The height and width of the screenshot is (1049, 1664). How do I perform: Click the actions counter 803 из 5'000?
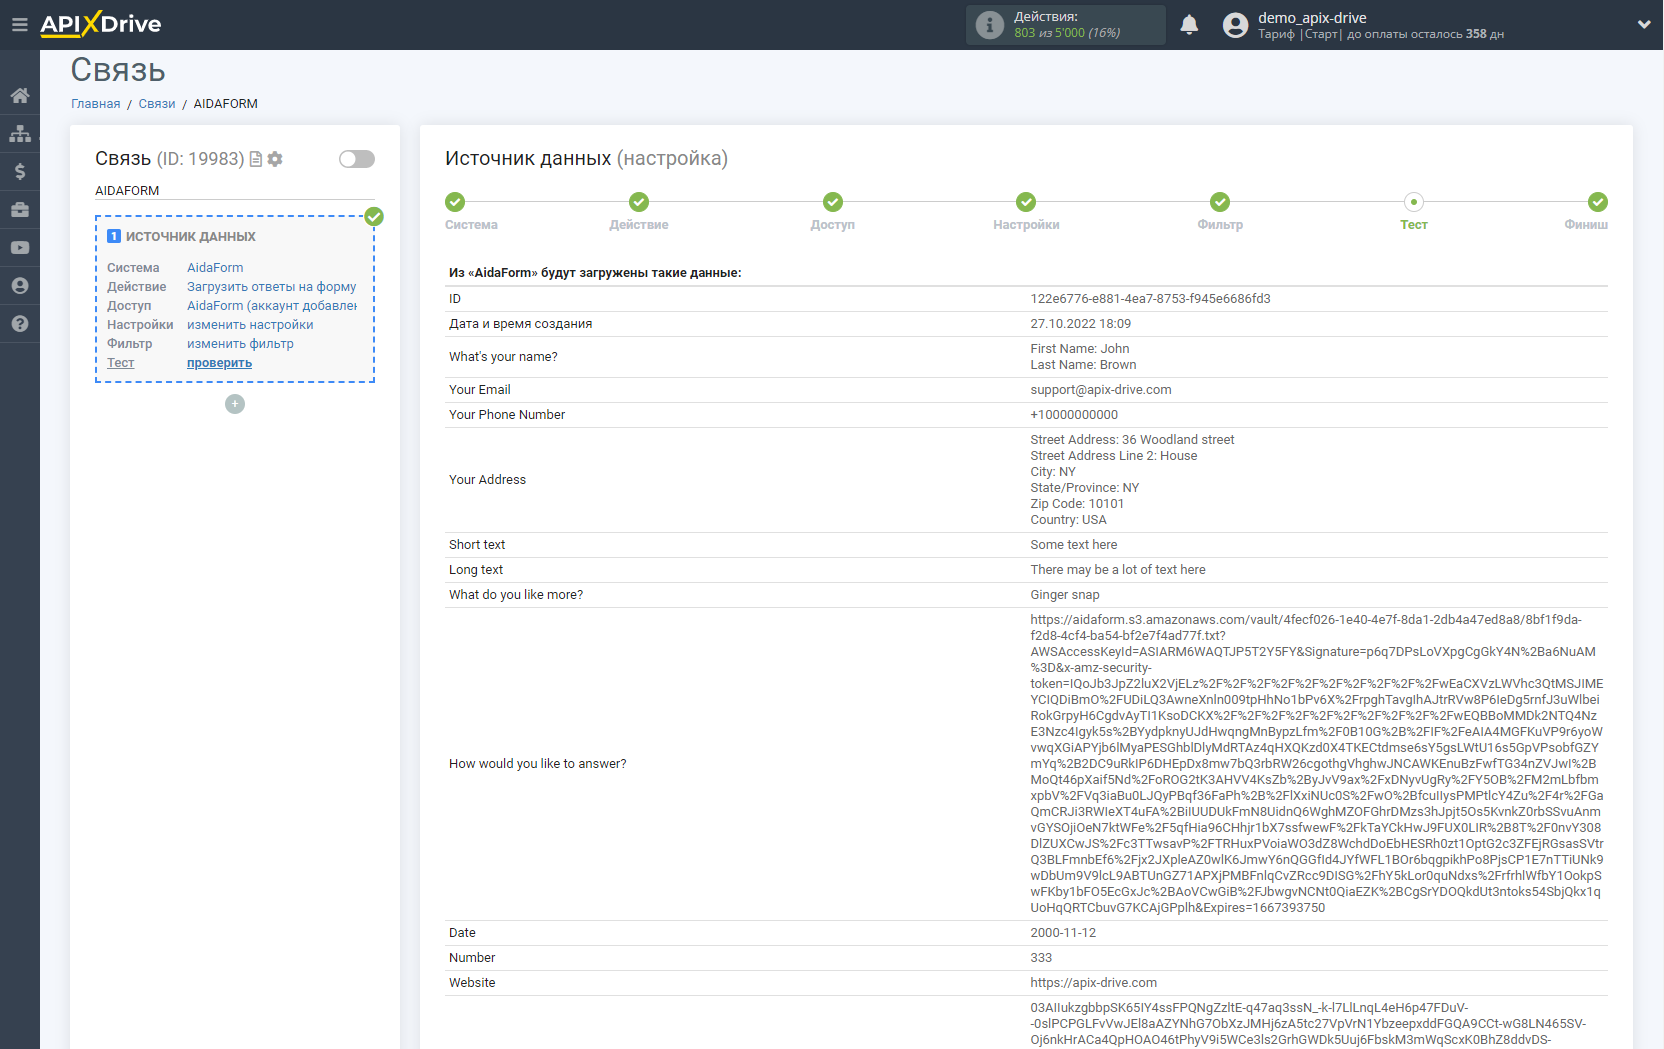pyautogui.click(x=1066, y=33)
